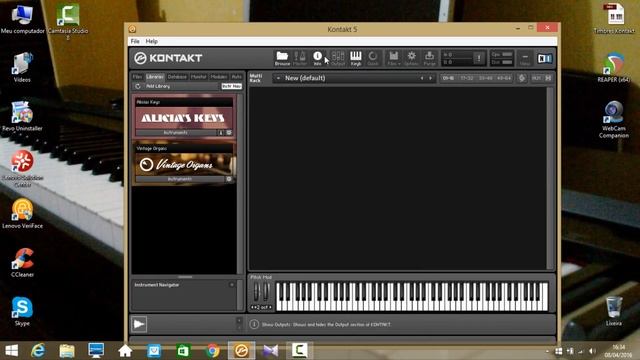This screenshot has height=360, width=640.
Task: Toggle the Quick load browser
Action: tap(373, 58)
